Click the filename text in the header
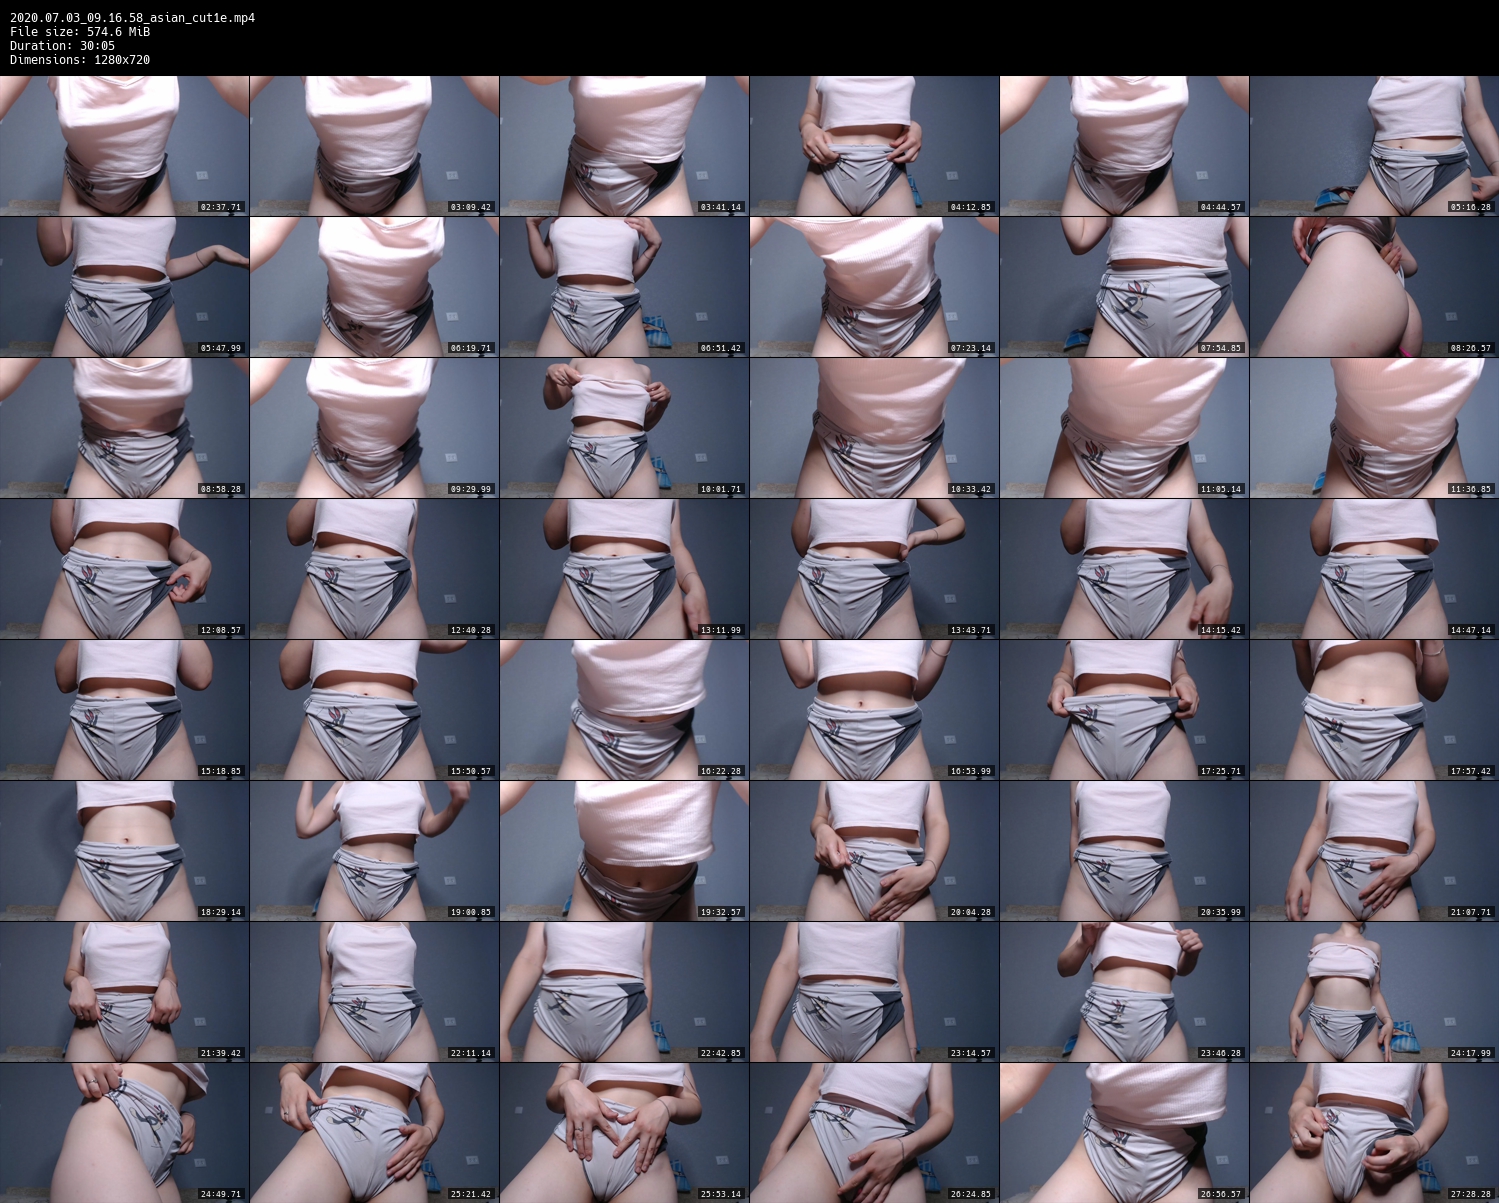This screenshot has width=1499, height=1203. click(132, 18)
